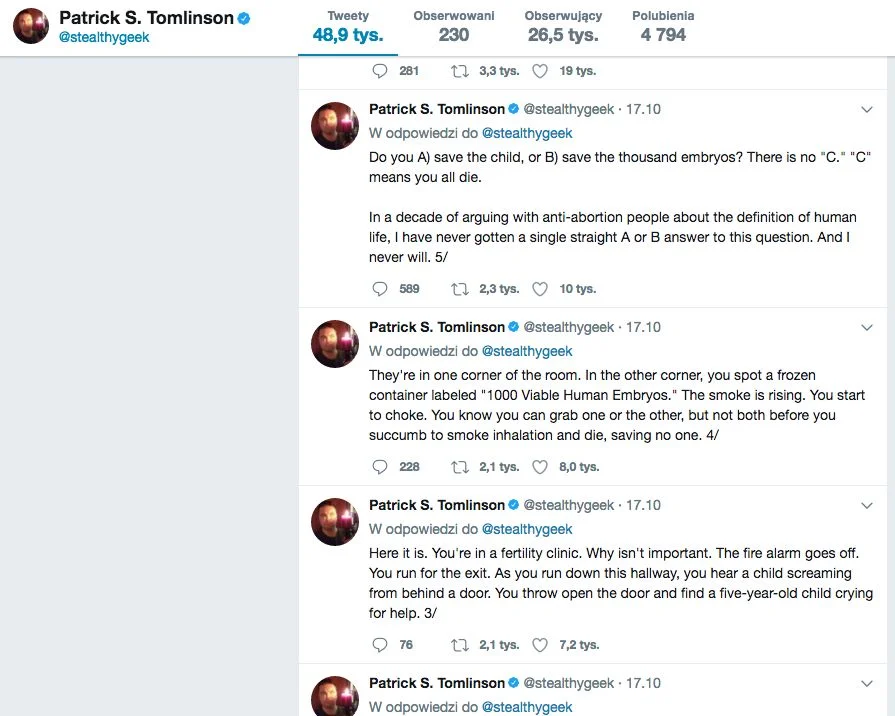Open the profile avatar on tweet 4/
Image resolution: width=895 pixels, height=716 pixels.
(x=335, y=344)
